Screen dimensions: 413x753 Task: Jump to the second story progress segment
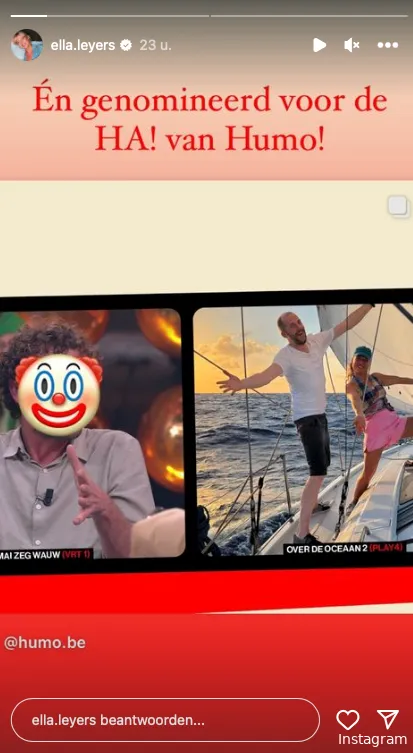(x=309, y=16)
